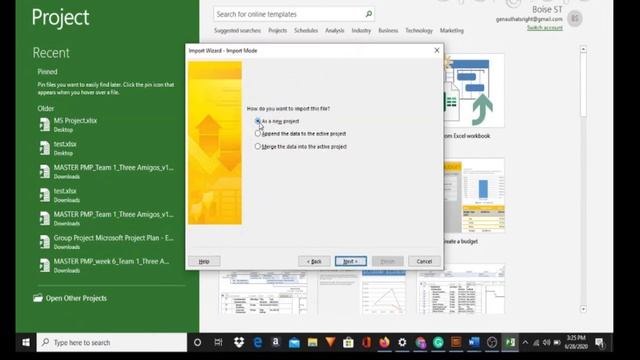The height and width of the screenshot is (360, 640).
Task: Open Help in the Import Wizard
Action: click(204, 261)
